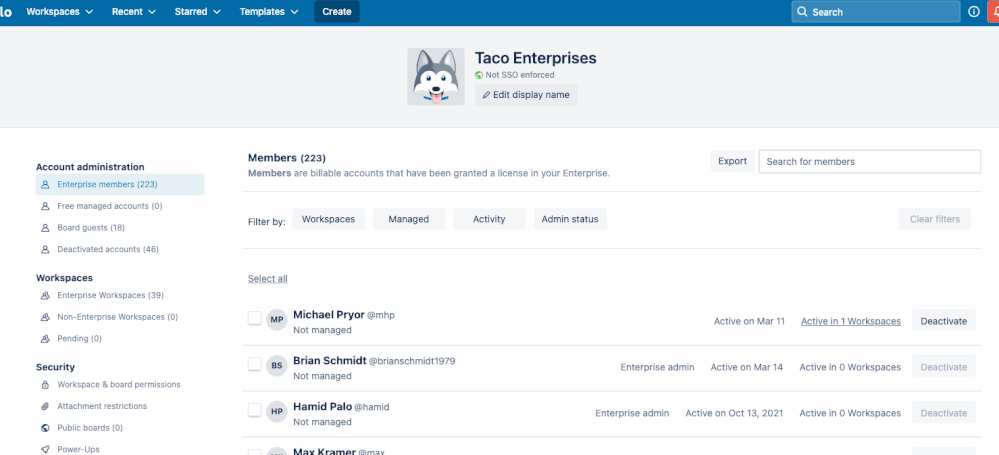Export the members list
Screen dimensions: 999x455
(733, 161)
